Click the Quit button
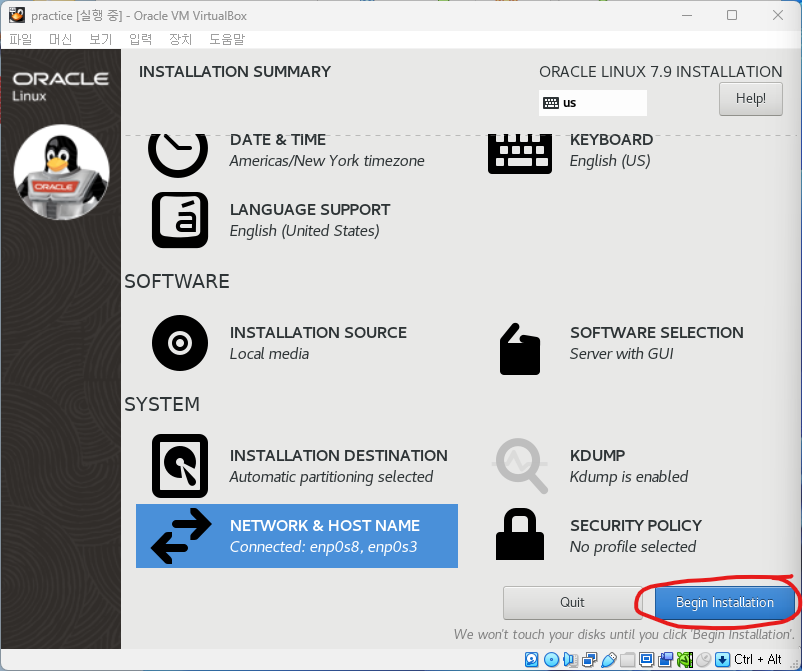Screen dimensions: 803x671 [572, 602]
